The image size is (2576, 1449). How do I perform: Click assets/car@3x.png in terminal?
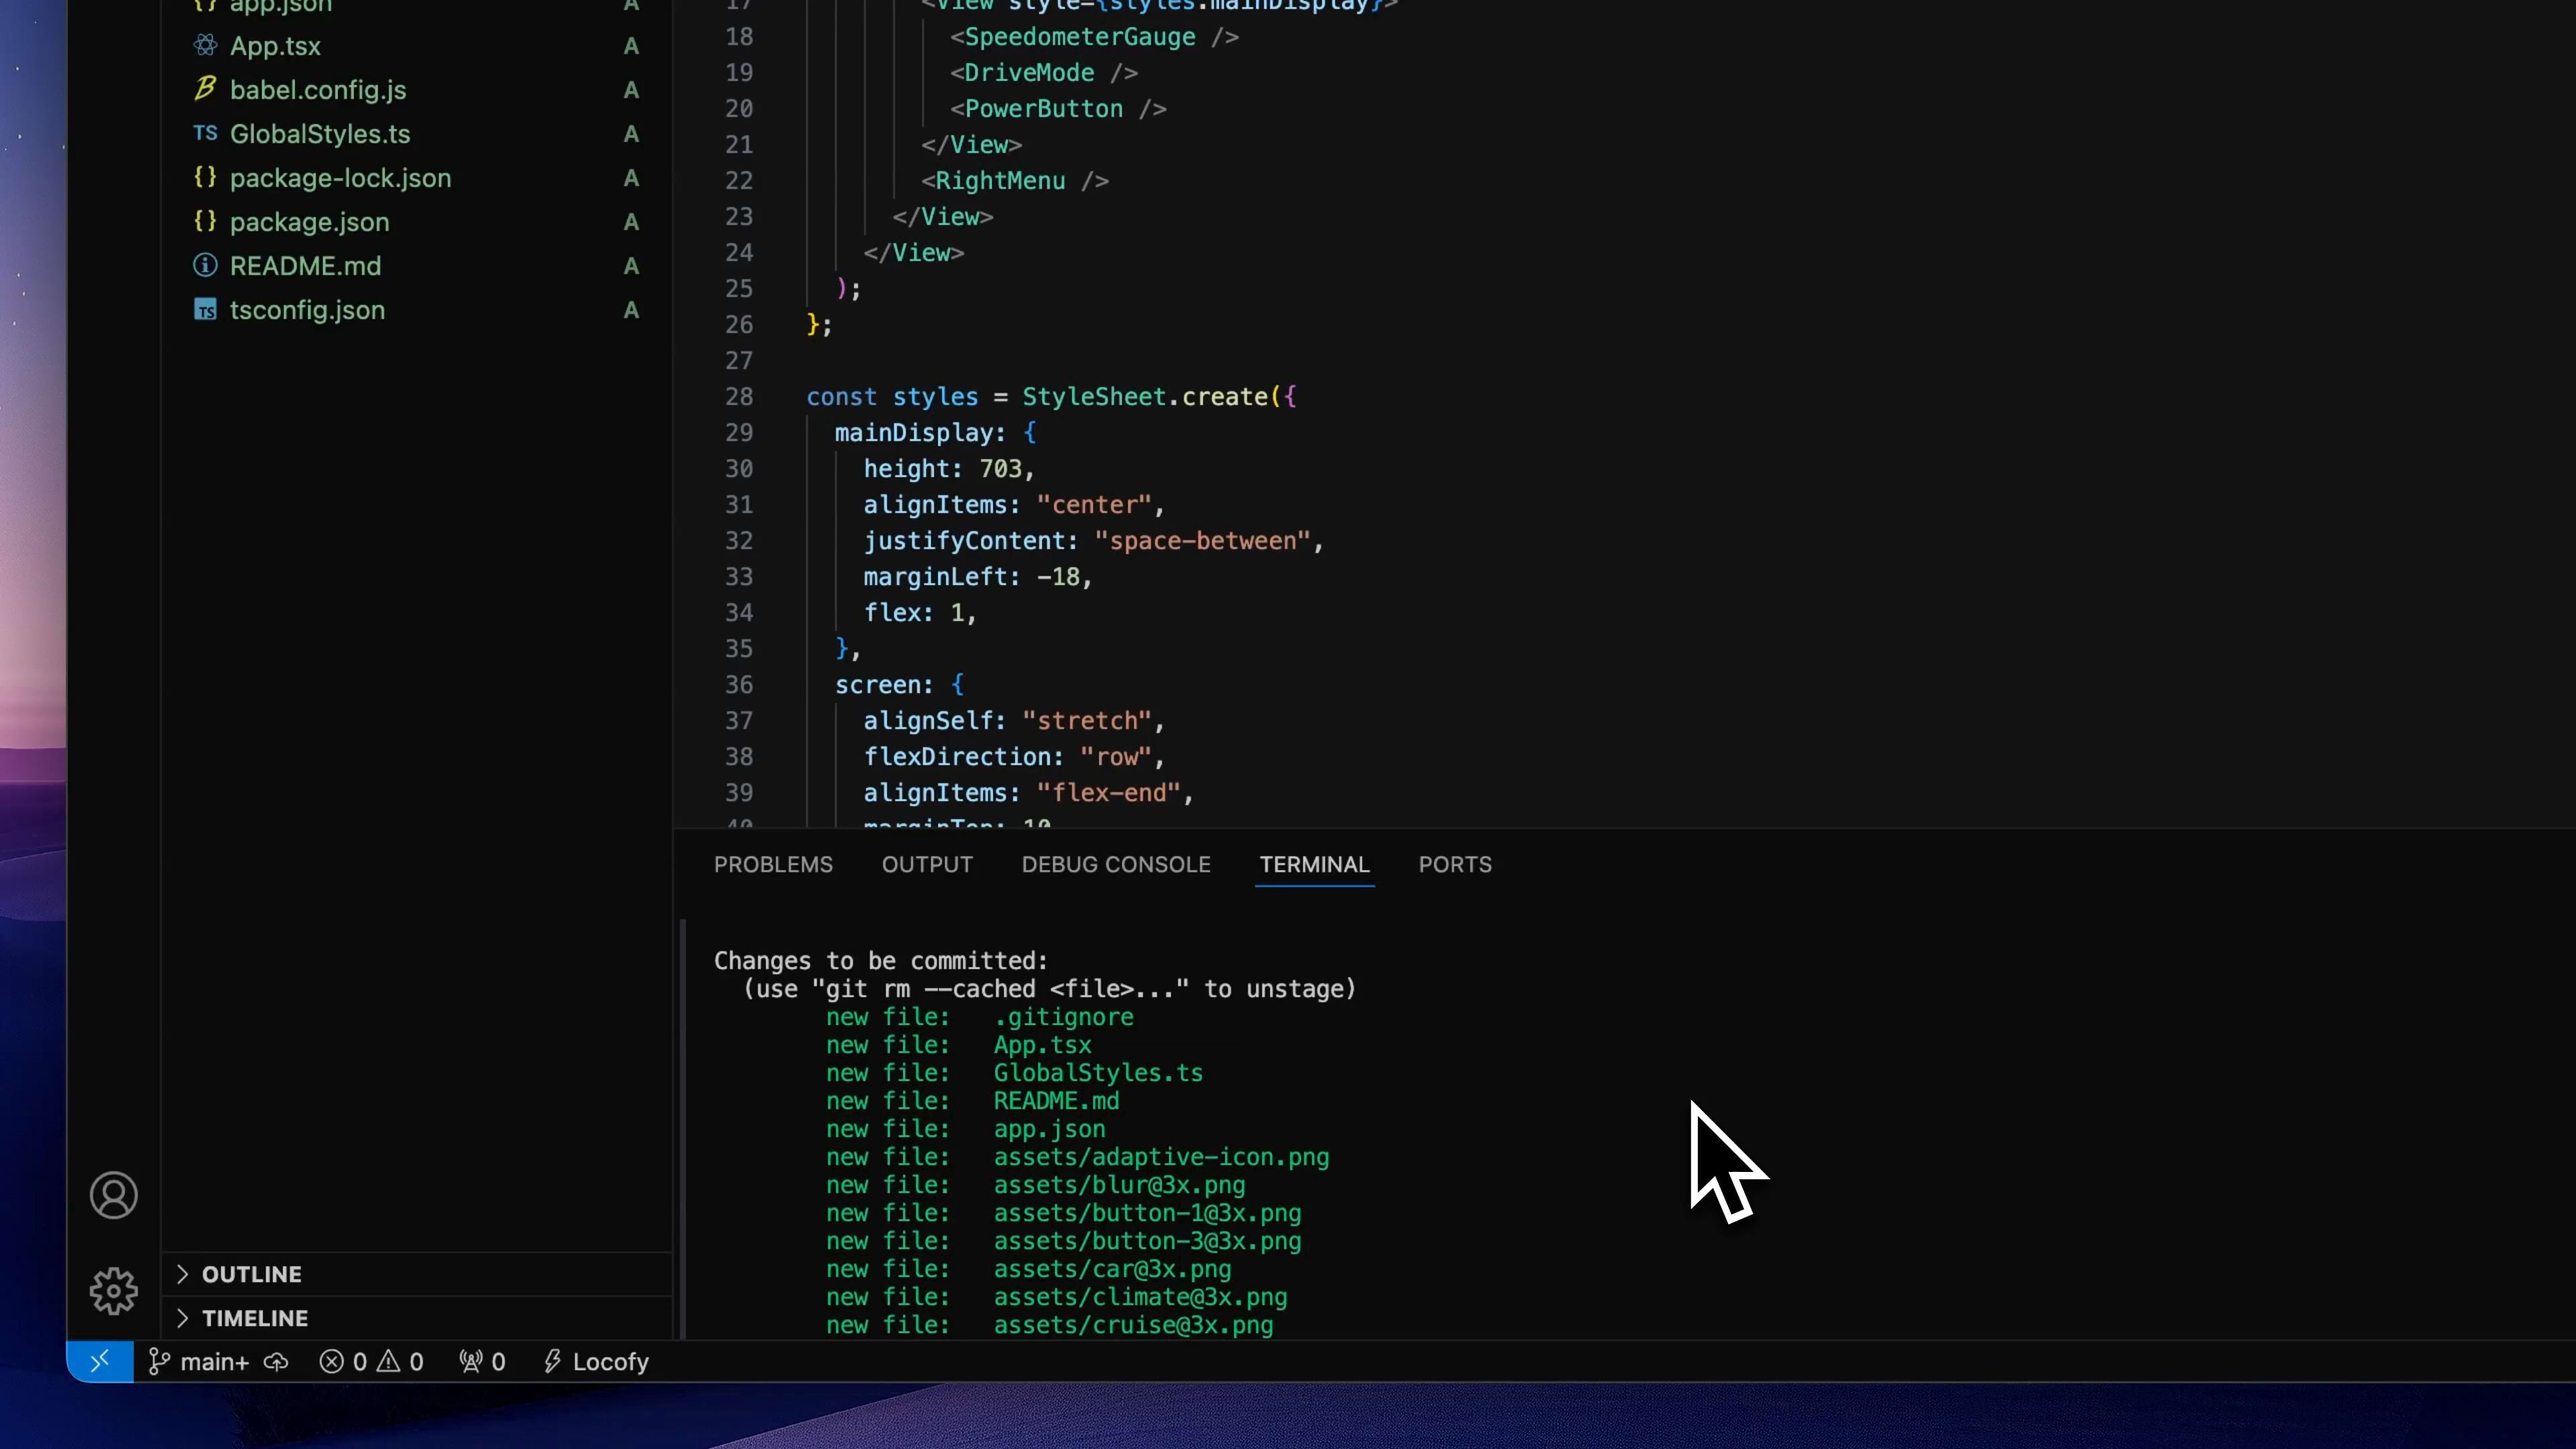(1112, 1269)
